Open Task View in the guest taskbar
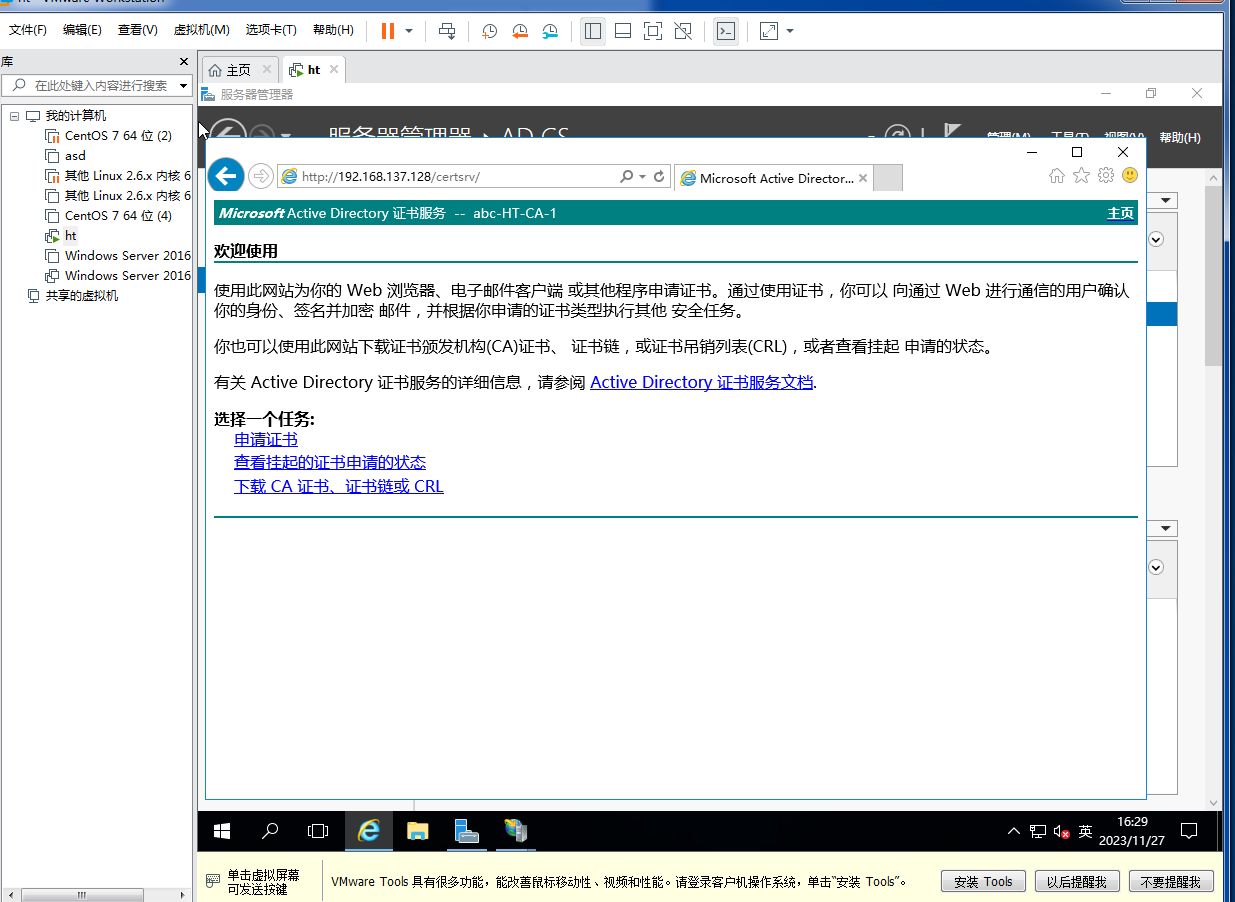Image resolution: width=1235 pixels, height=902 pixels. coord(318,831)
